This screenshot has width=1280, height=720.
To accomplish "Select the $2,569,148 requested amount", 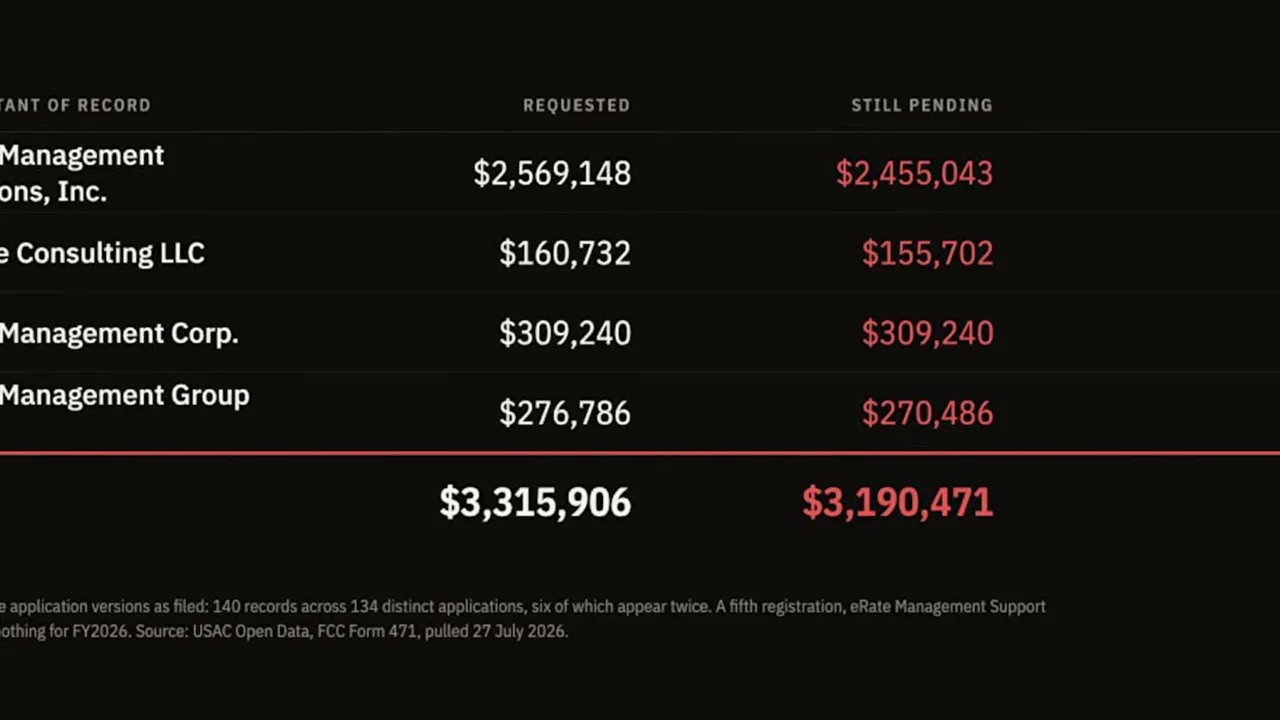I will tap(552, 173).
